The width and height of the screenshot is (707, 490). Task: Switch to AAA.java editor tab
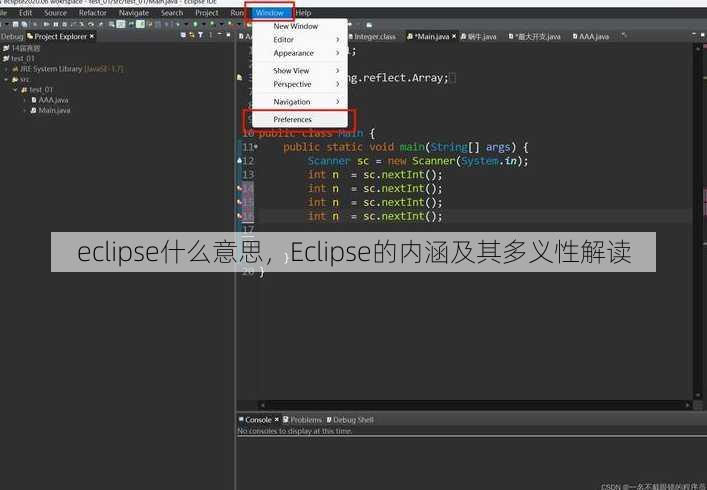(x=591, y=37)
